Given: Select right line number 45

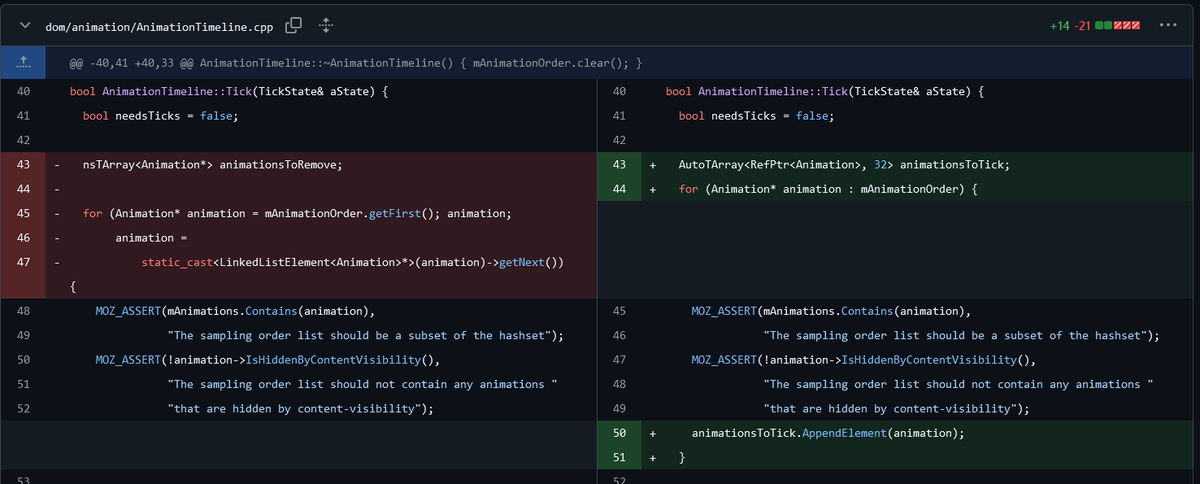Looking at the screenshot, I should click(619, 310).
